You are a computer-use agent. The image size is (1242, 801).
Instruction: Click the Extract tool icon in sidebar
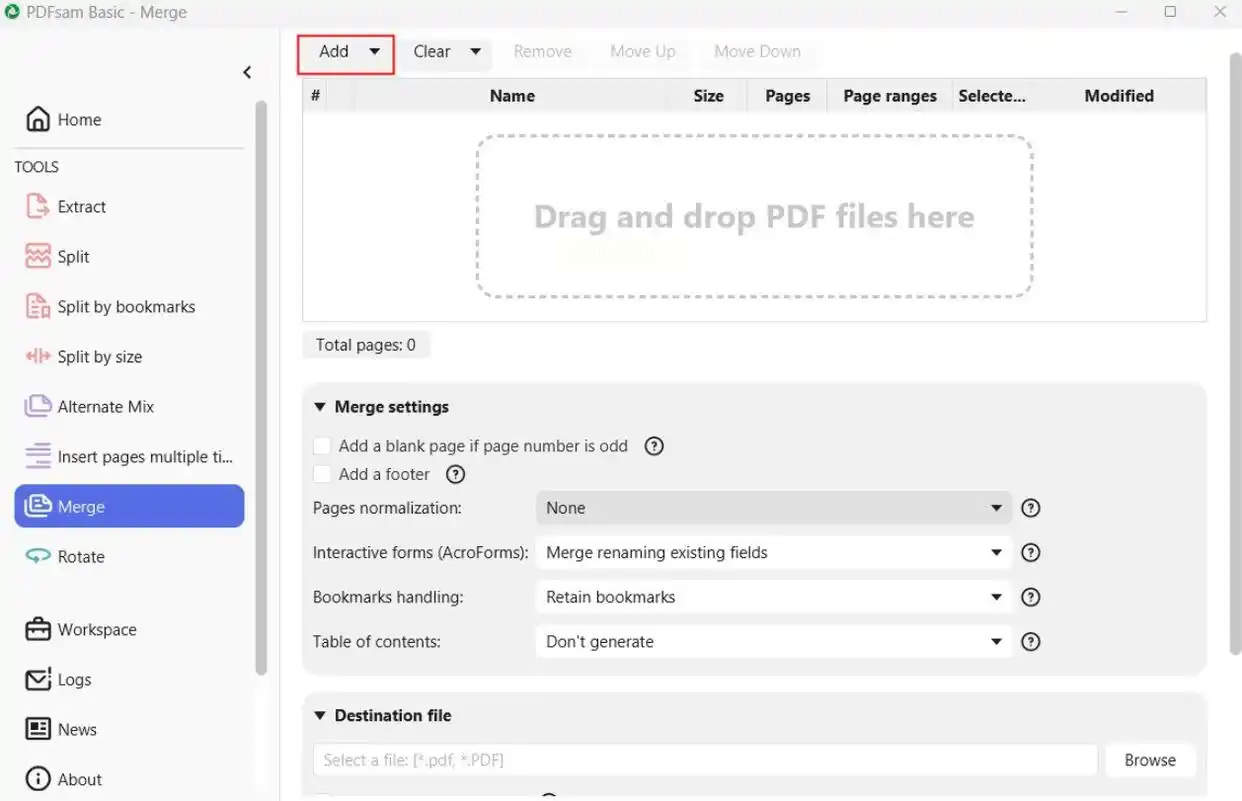point(38,207)
